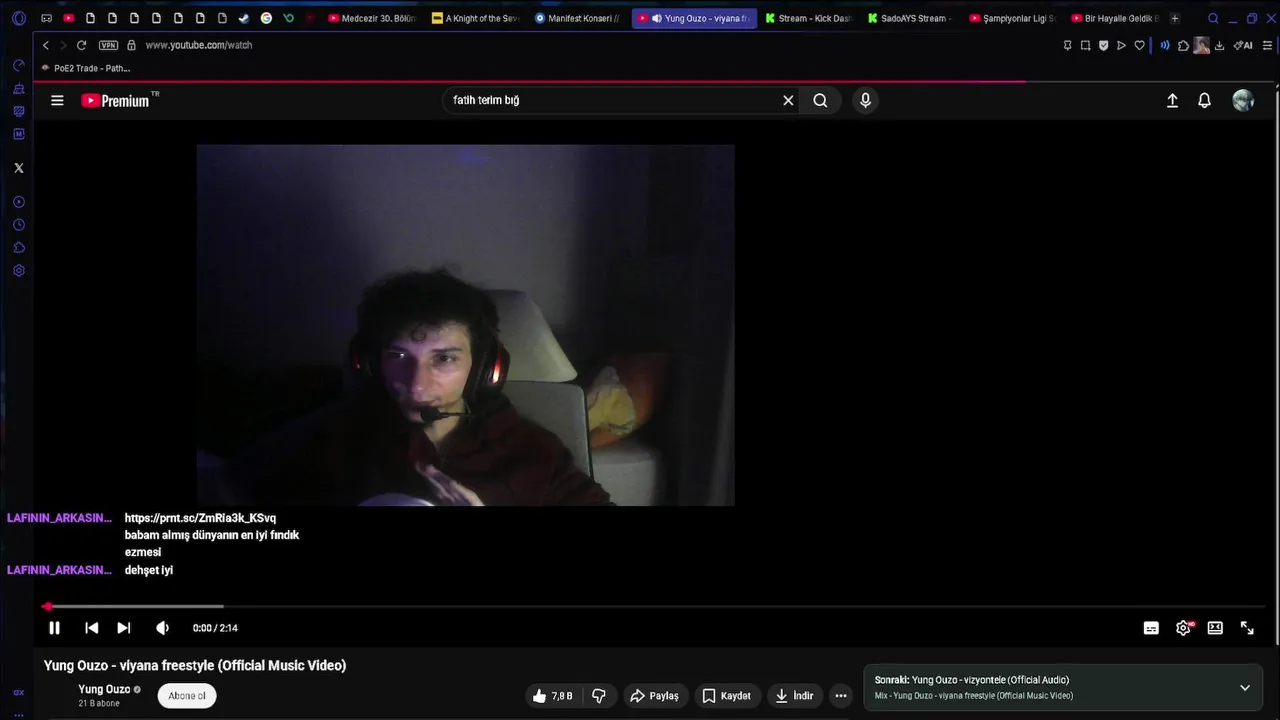Open browser downloads icon
Screen dimensions: 1280x720
[1219, 45]
